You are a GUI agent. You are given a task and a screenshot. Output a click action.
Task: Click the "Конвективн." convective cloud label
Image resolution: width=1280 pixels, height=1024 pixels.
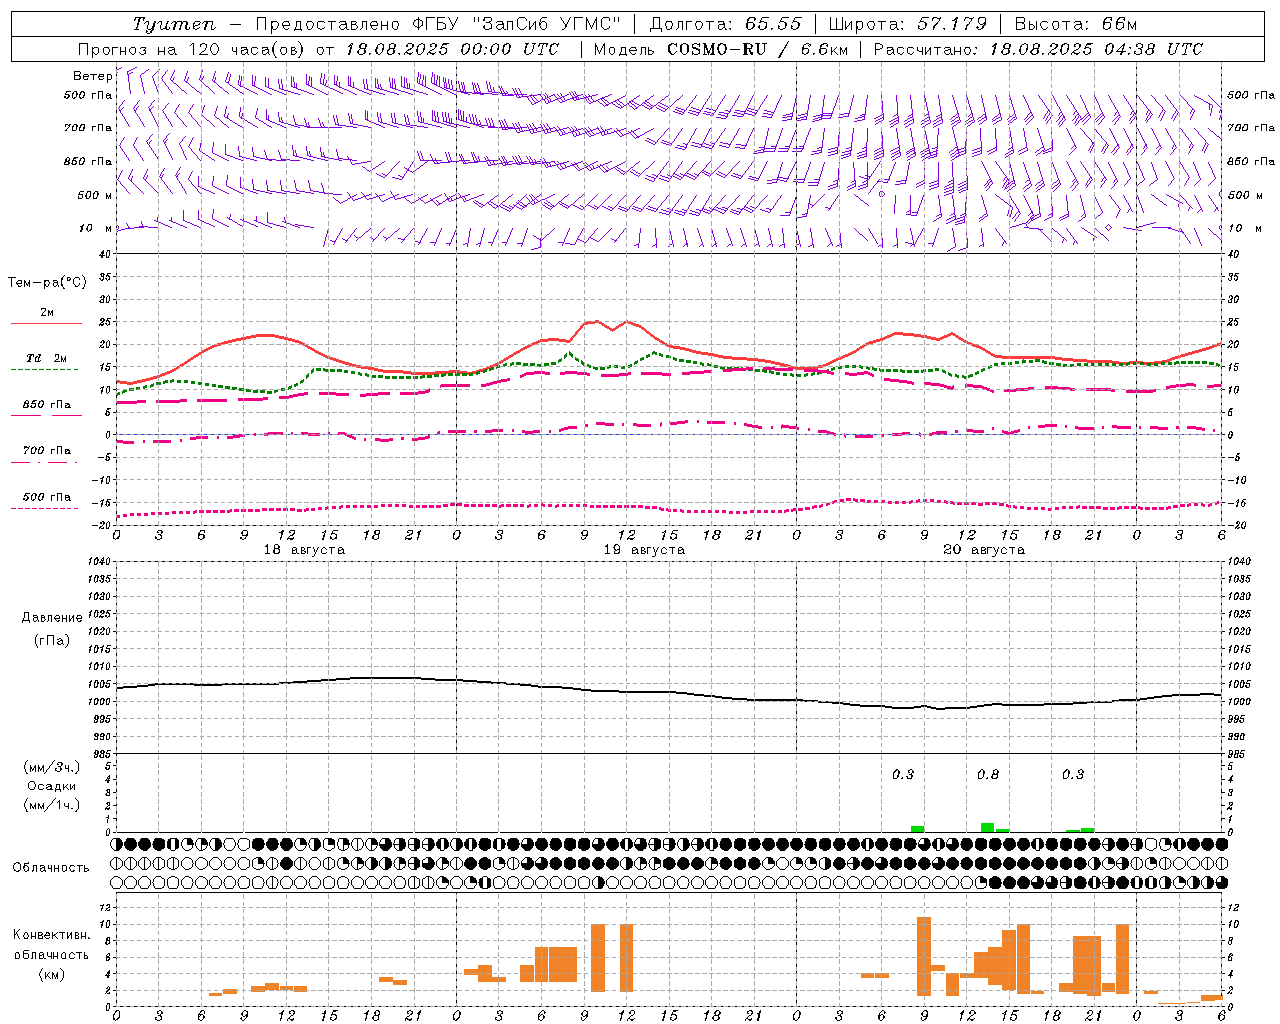pos(52,935)
